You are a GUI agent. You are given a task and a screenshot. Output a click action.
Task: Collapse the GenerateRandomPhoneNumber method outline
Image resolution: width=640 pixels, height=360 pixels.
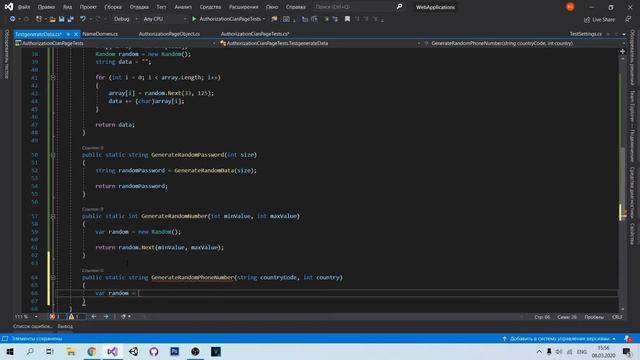[x=53, y=278]
